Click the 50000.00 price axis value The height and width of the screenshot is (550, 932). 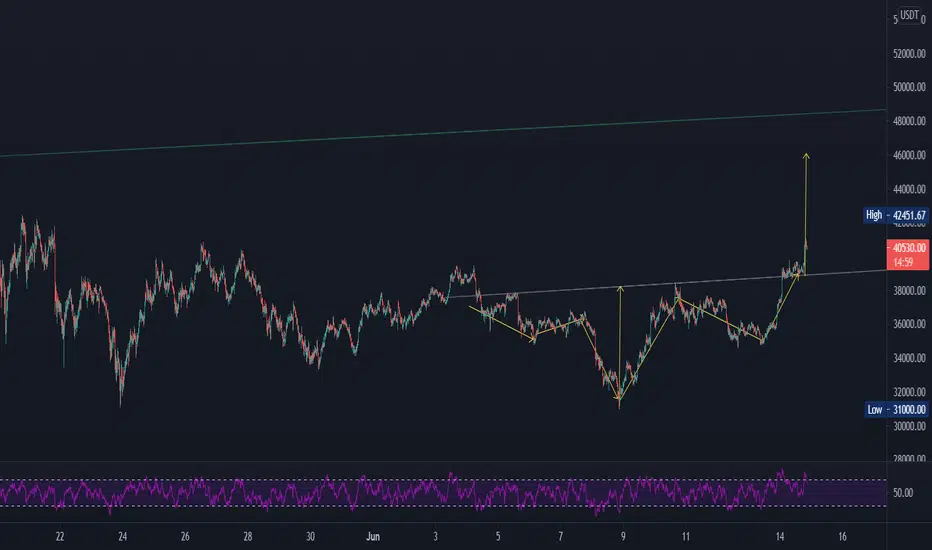[x=909, y=87]
